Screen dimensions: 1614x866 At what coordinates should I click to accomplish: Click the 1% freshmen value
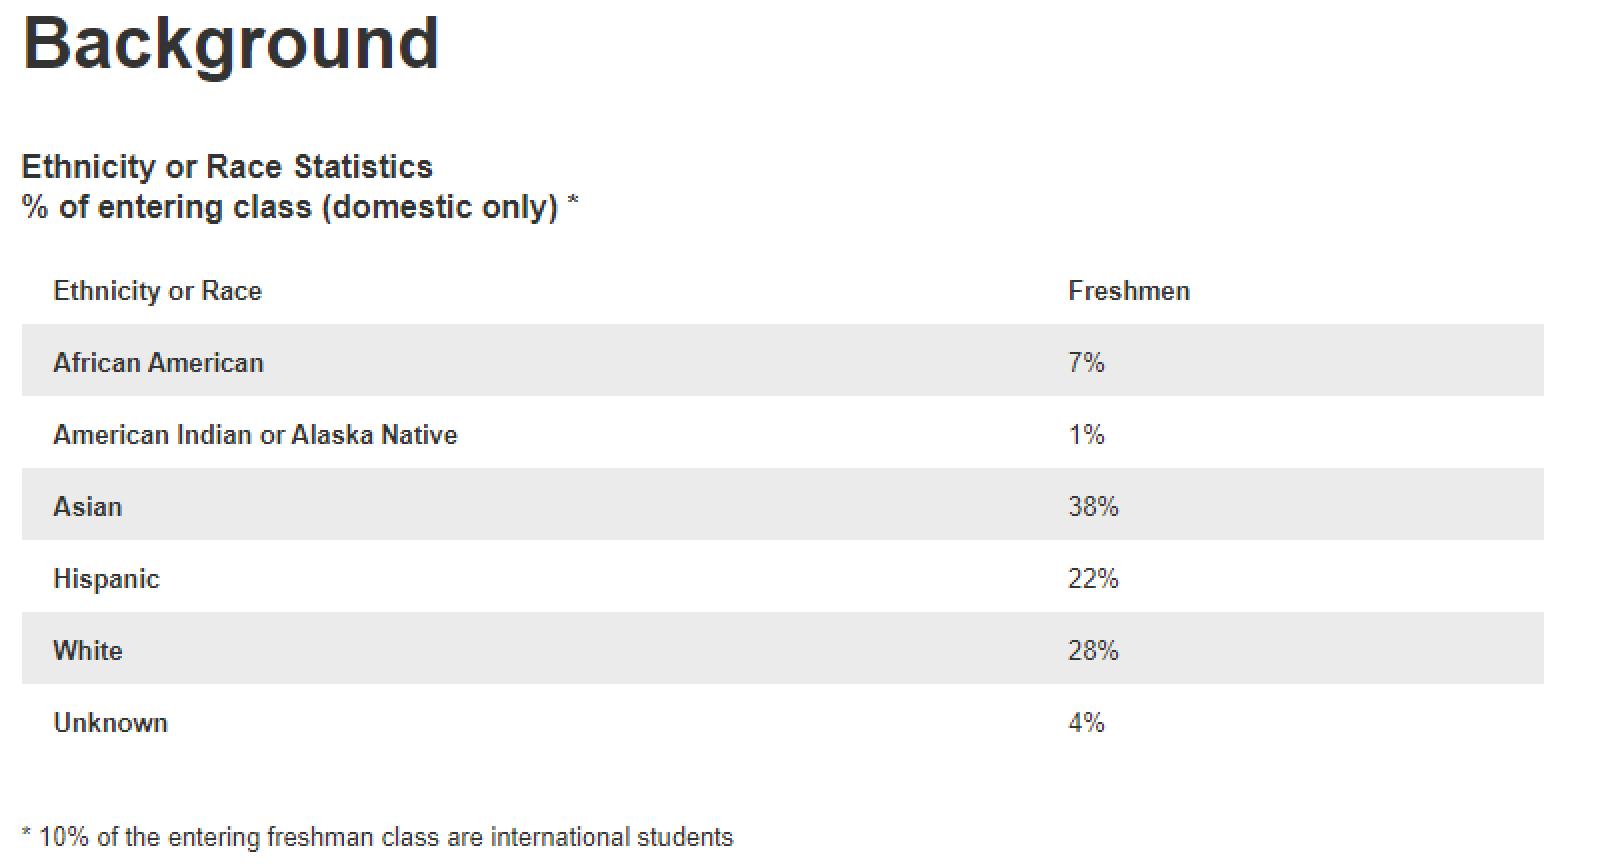click(1086, 435)
